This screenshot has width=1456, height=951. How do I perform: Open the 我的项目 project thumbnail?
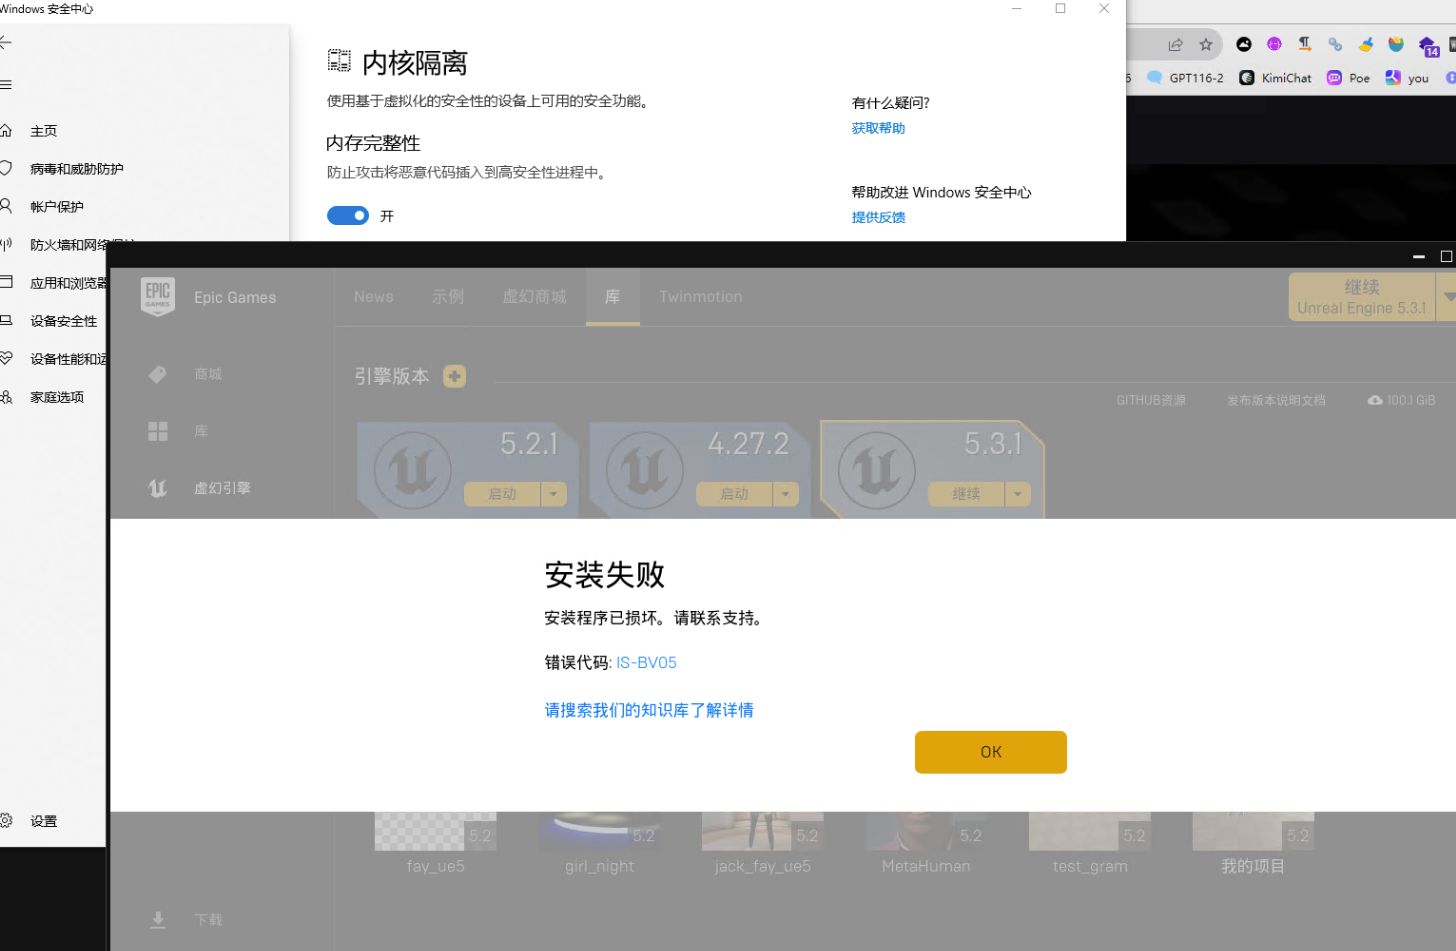(1253, 831)
